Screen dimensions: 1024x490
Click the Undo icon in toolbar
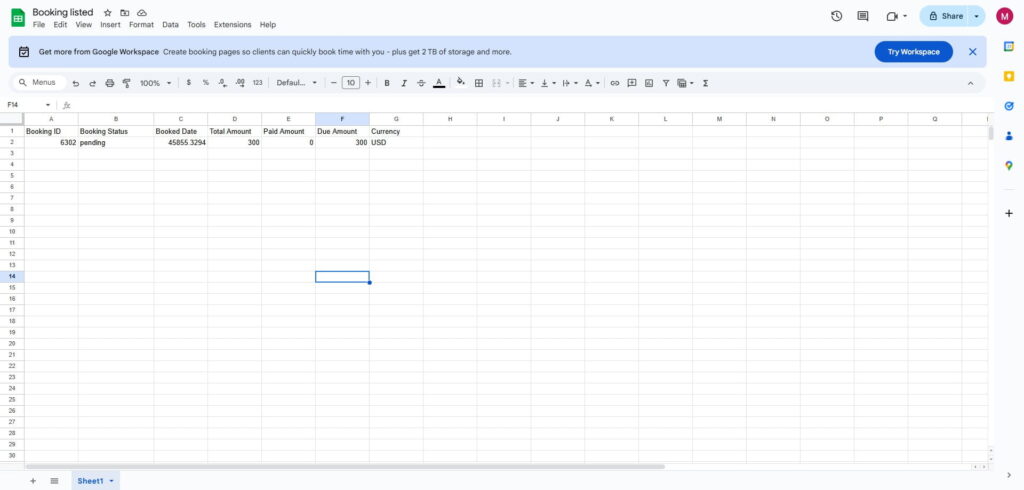[76, 83]
